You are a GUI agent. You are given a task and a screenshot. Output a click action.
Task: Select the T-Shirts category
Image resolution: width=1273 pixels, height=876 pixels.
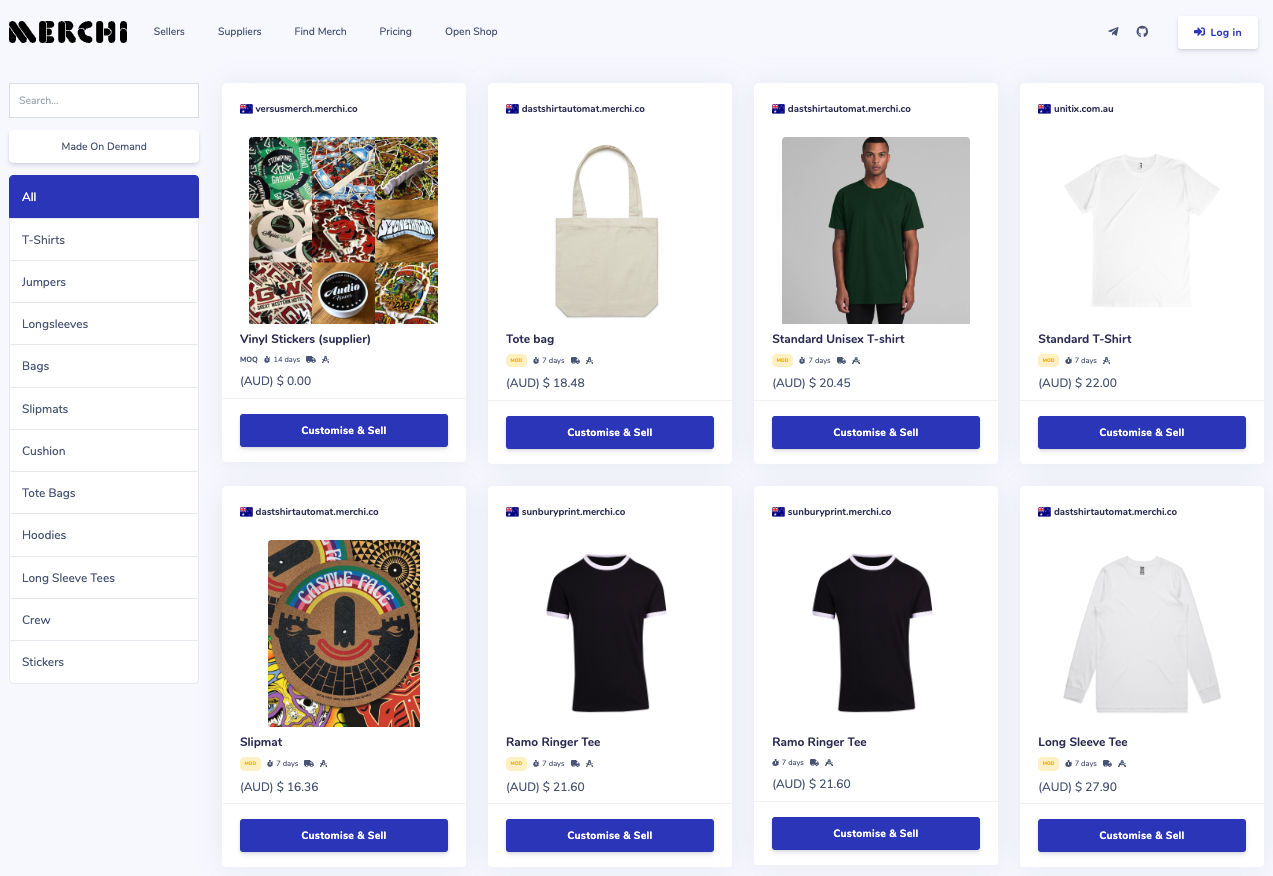[x=104, y=240]
